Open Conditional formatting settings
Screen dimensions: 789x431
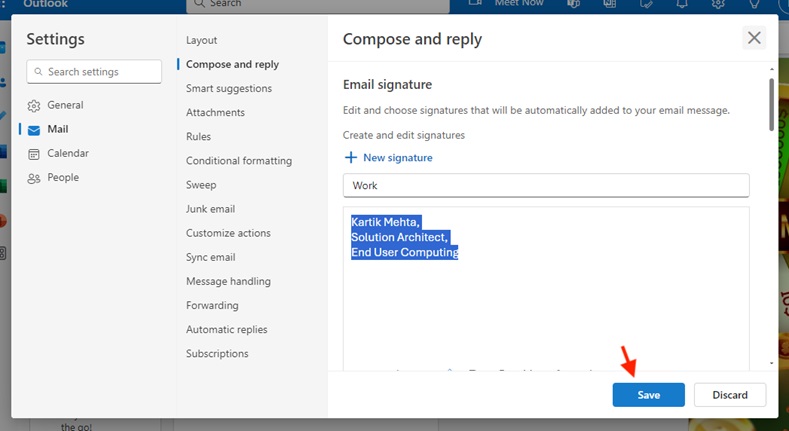tap(239, 161)
